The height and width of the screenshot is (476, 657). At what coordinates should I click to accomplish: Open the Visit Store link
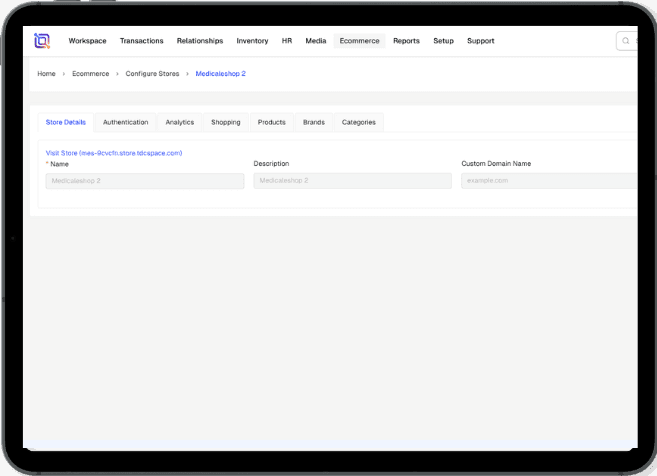[114, 153]
